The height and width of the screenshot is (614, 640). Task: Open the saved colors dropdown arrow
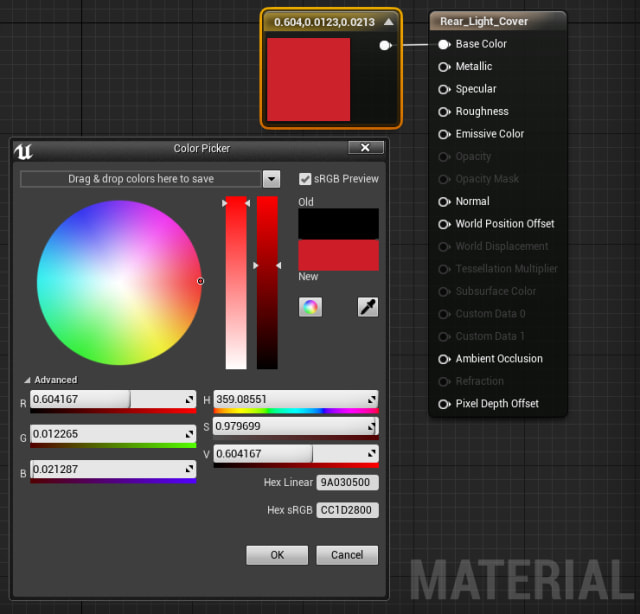271,179
